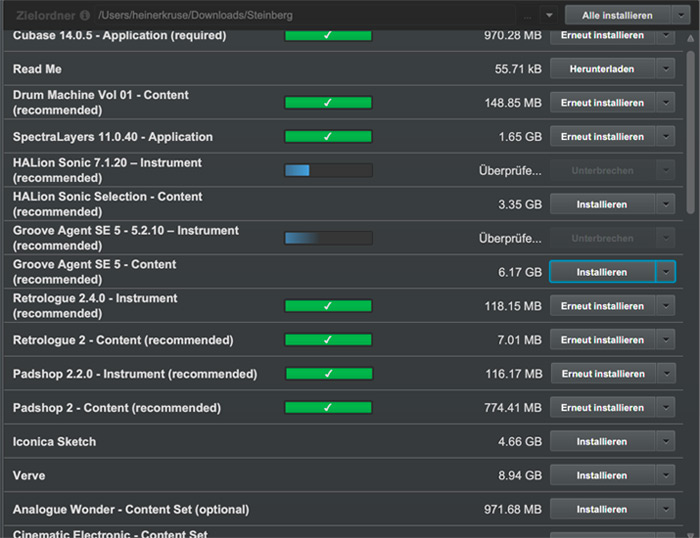
Task: Click green completed bar for Drum Machine Vol 01
Action: [328, 103]
